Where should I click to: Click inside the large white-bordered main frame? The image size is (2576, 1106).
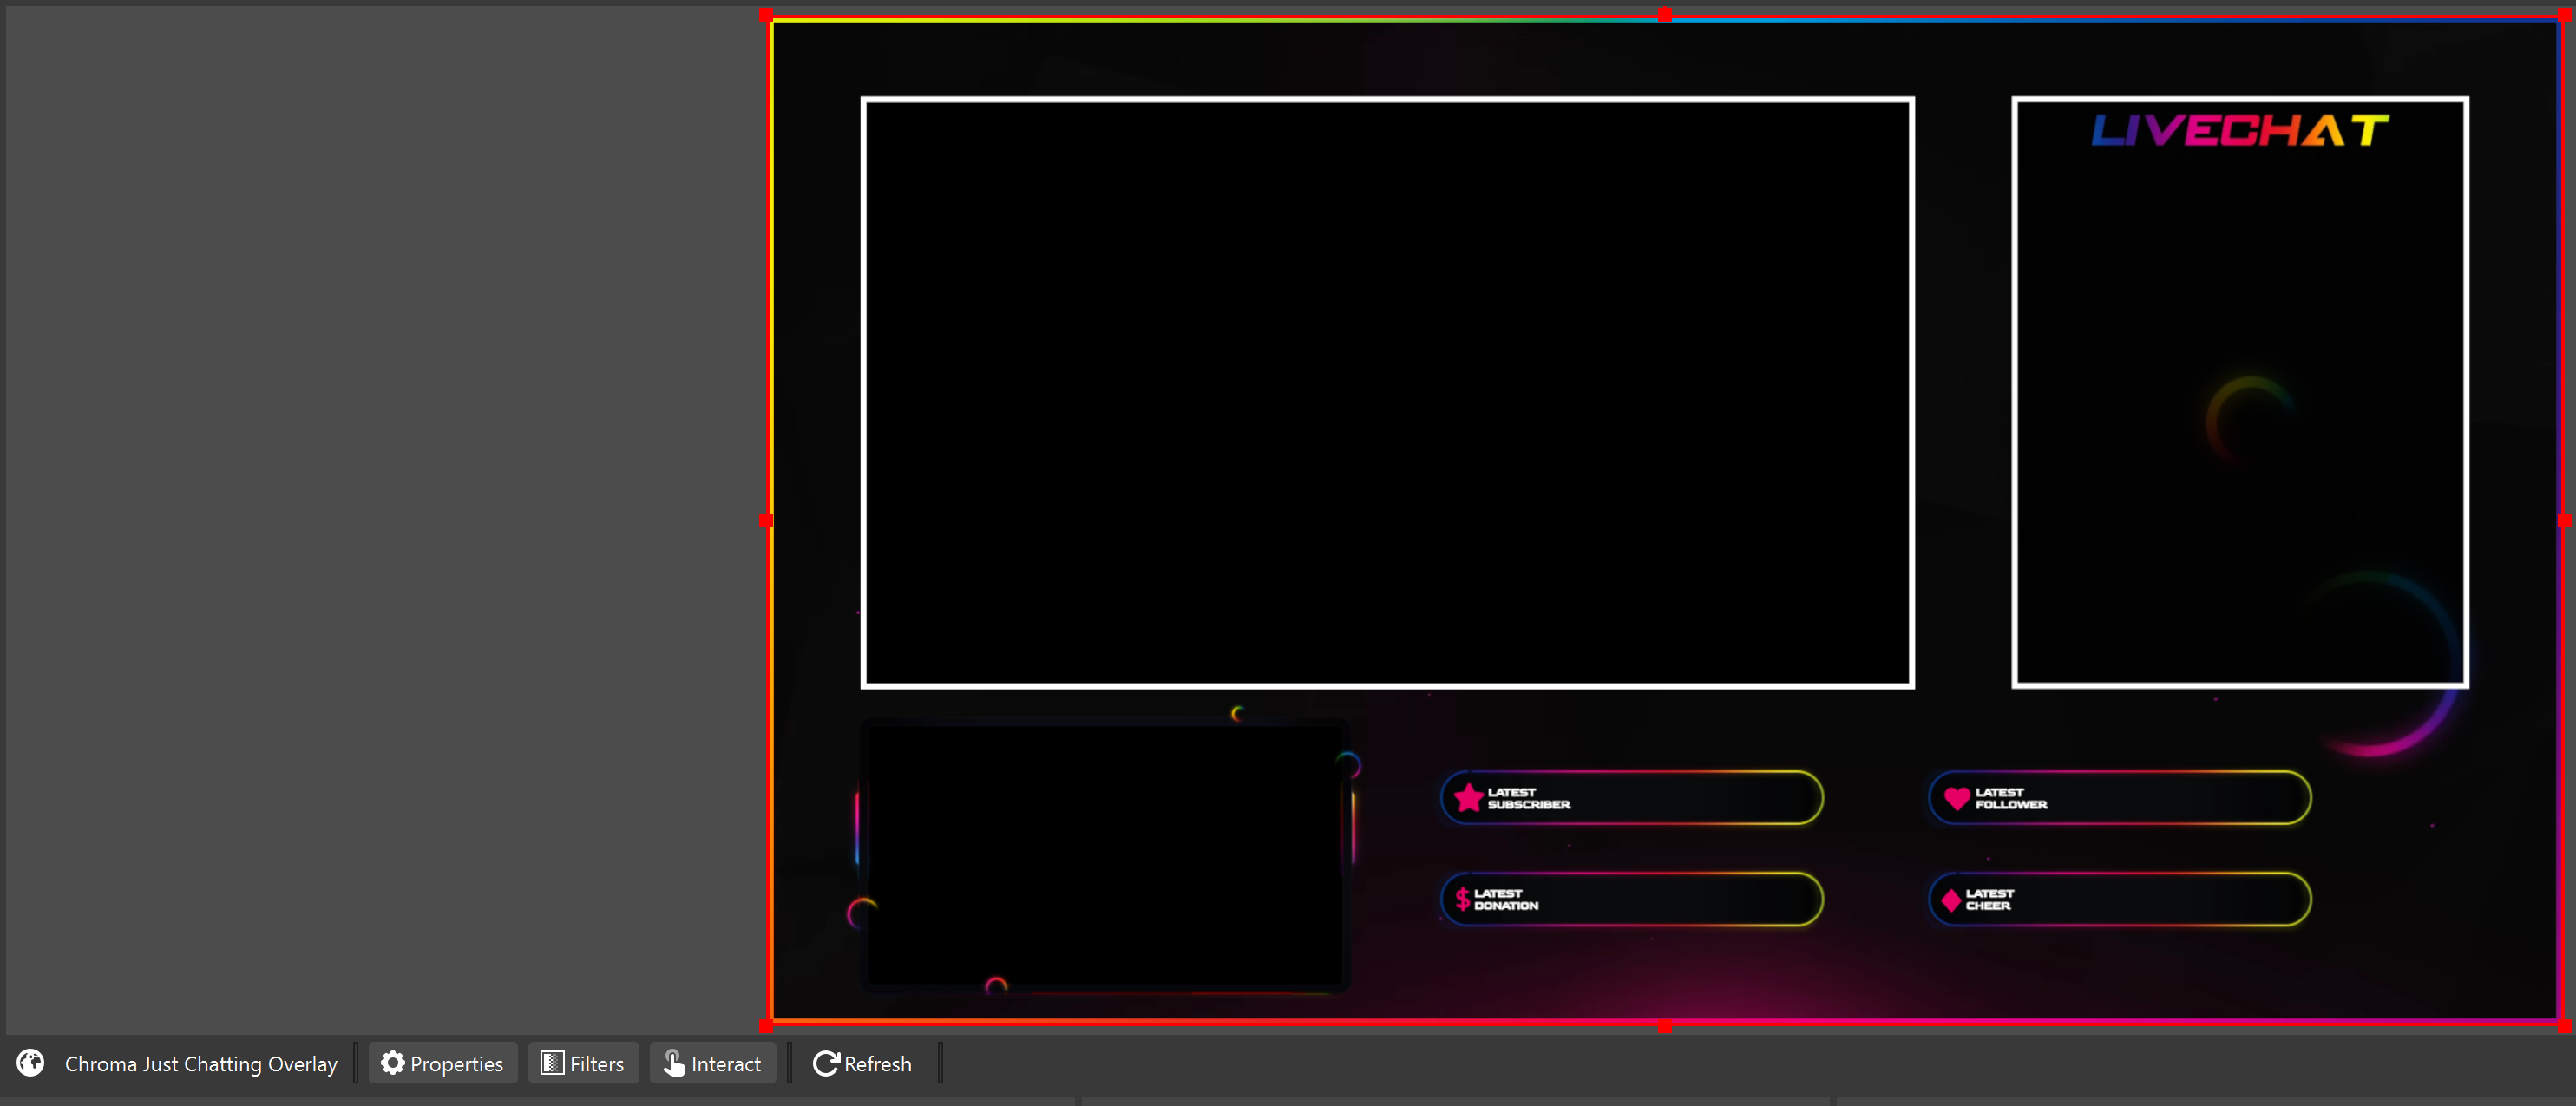[x=1387, y=392]
